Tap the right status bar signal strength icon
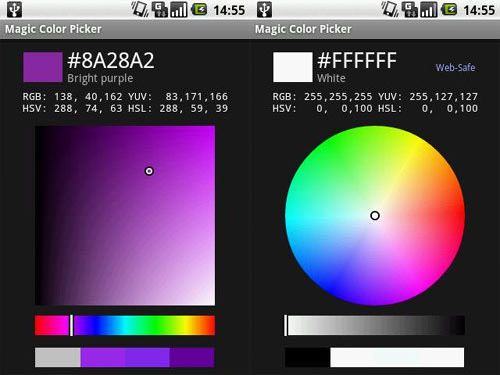 point(429,10)
